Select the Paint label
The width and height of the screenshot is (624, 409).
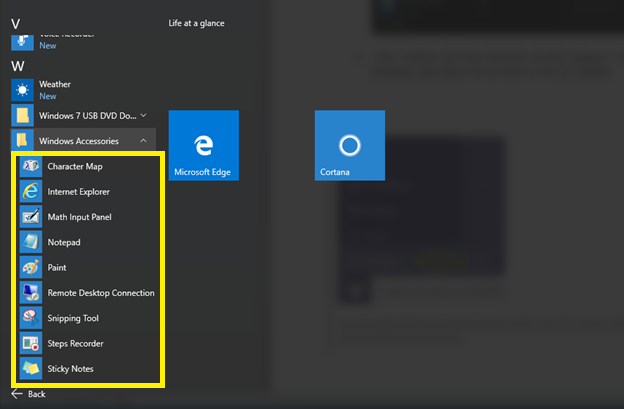pos(57,268)
